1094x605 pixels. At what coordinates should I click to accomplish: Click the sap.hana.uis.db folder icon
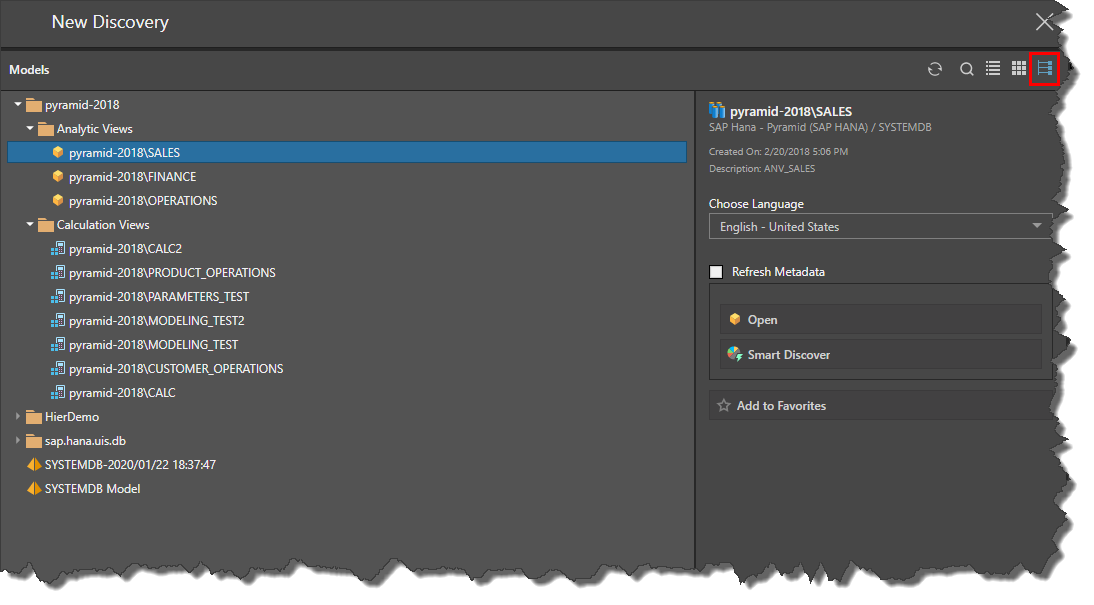pyautogui.click(x=33, y=441)
